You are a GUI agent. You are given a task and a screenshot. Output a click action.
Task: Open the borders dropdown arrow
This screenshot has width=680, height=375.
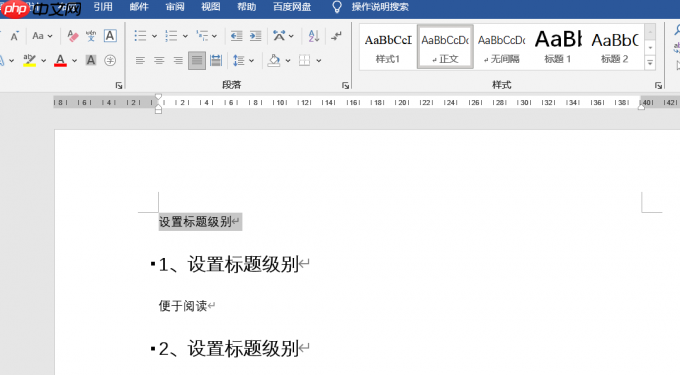[319, 61]
